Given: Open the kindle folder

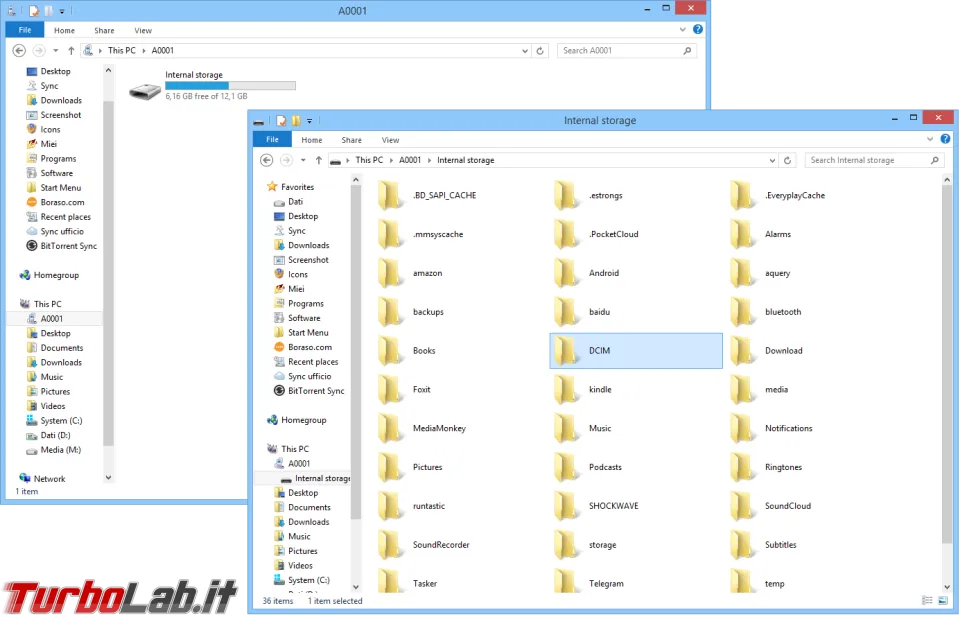Looking at the screenshot, I should pyautogui.click(x=583, y=389).
